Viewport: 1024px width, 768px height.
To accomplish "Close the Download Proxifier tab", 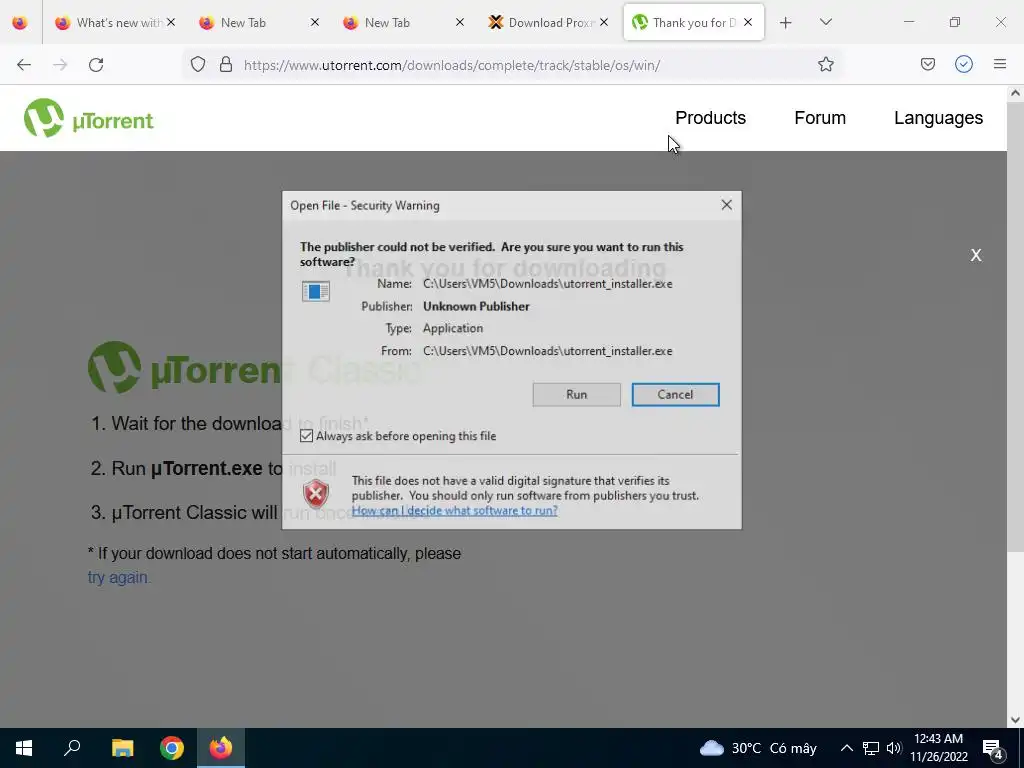I will [x=603, y=23].
